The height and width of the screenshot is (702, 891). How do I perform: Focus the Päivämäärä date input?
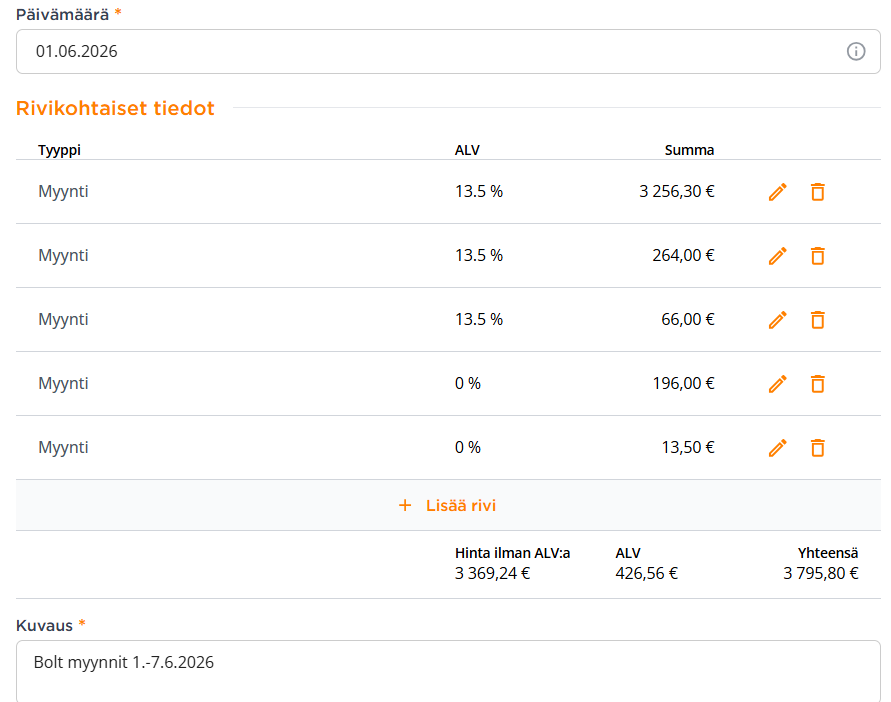[448, 52]
